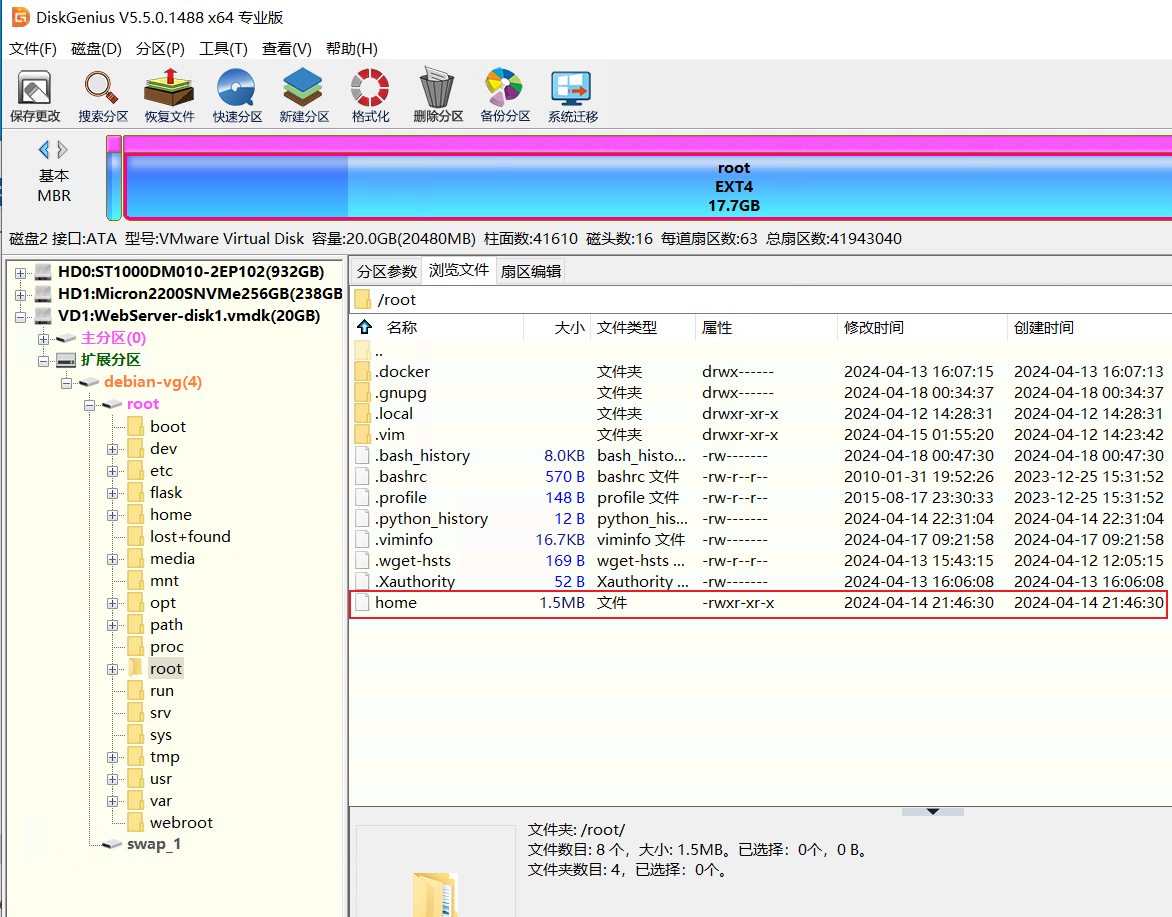Expand the usr folder in tree

(x=112, y=779)
